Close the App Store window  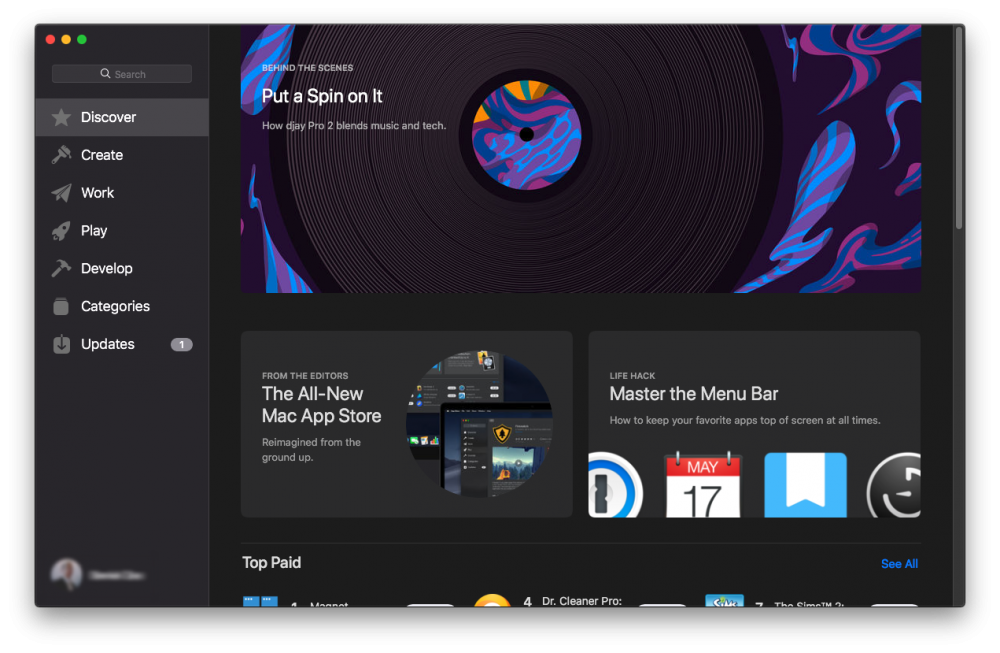pos(50,40)
